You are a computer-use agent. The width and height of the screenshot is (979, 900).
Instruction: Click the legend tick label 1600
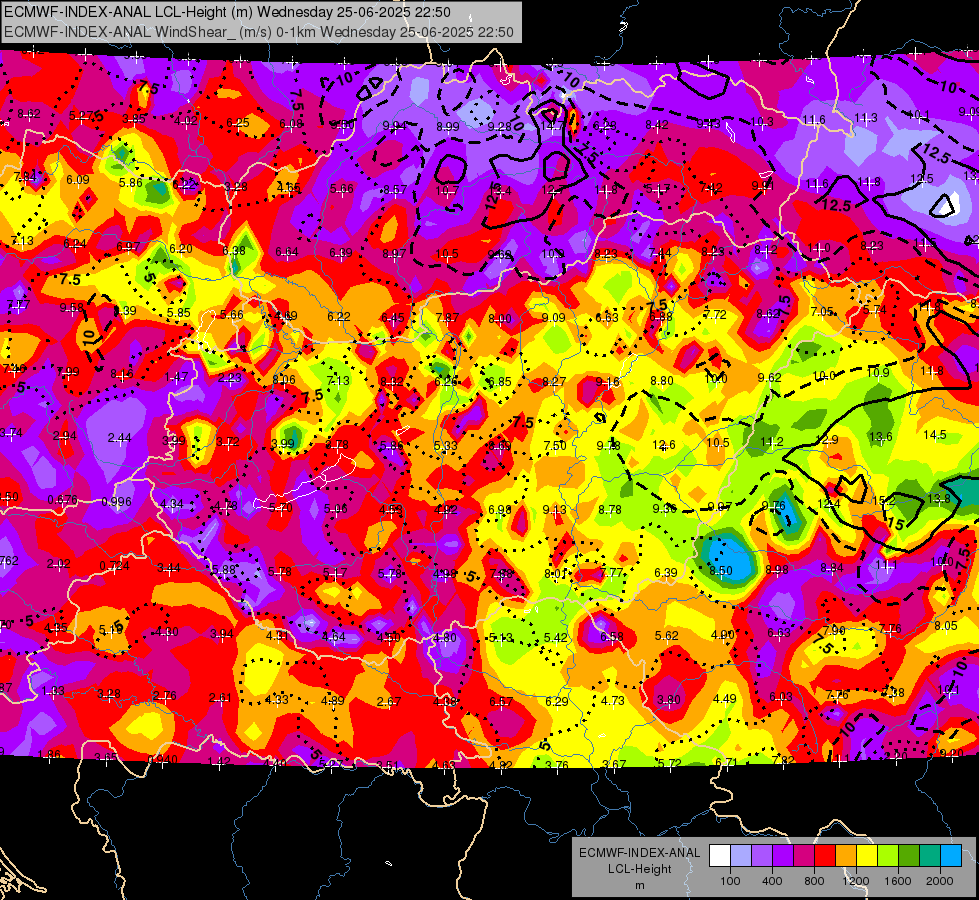pyautogui.click(x=897, y=881)
